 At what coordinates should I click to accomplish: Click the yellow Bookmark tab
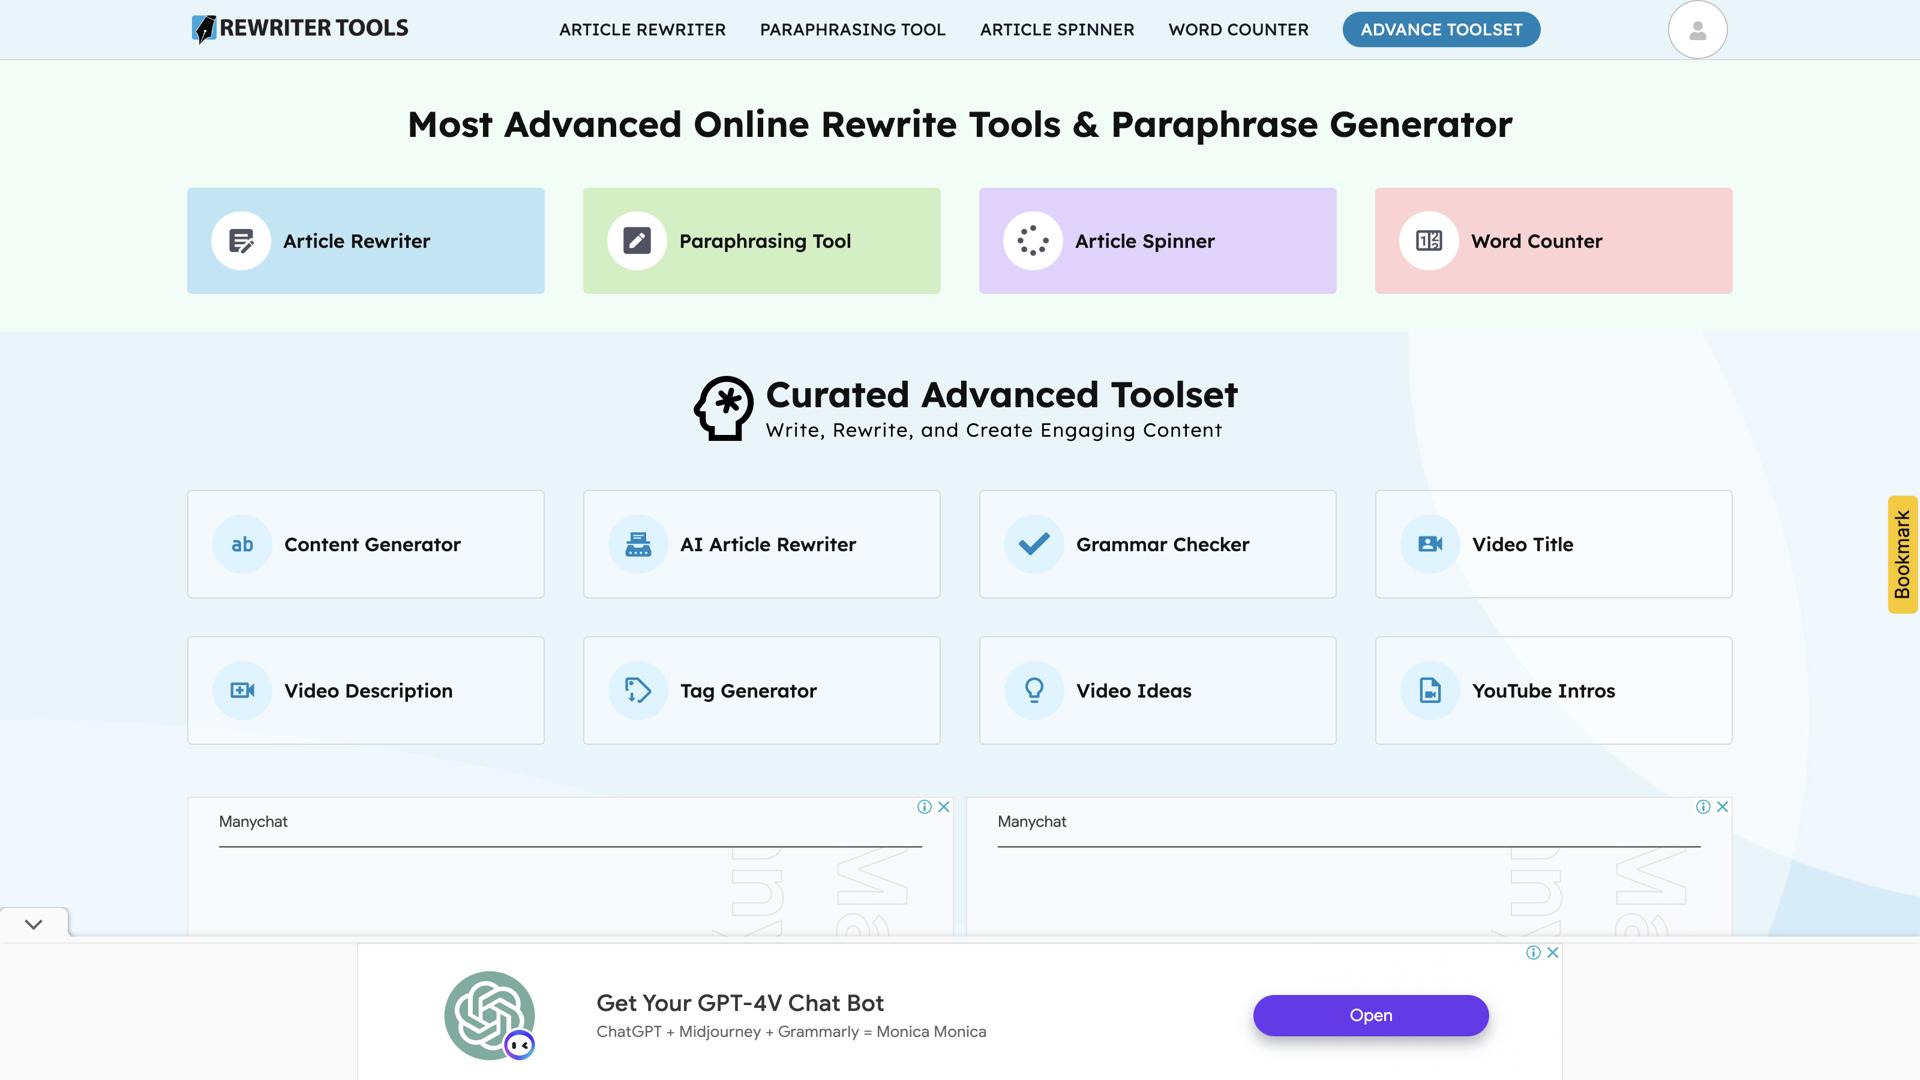pos(1903,551)
